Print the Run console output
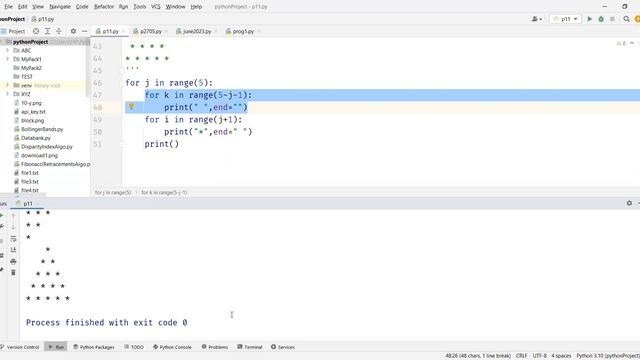Image resolution: width=640 pixels, height=360 pixels. (13, 261)
